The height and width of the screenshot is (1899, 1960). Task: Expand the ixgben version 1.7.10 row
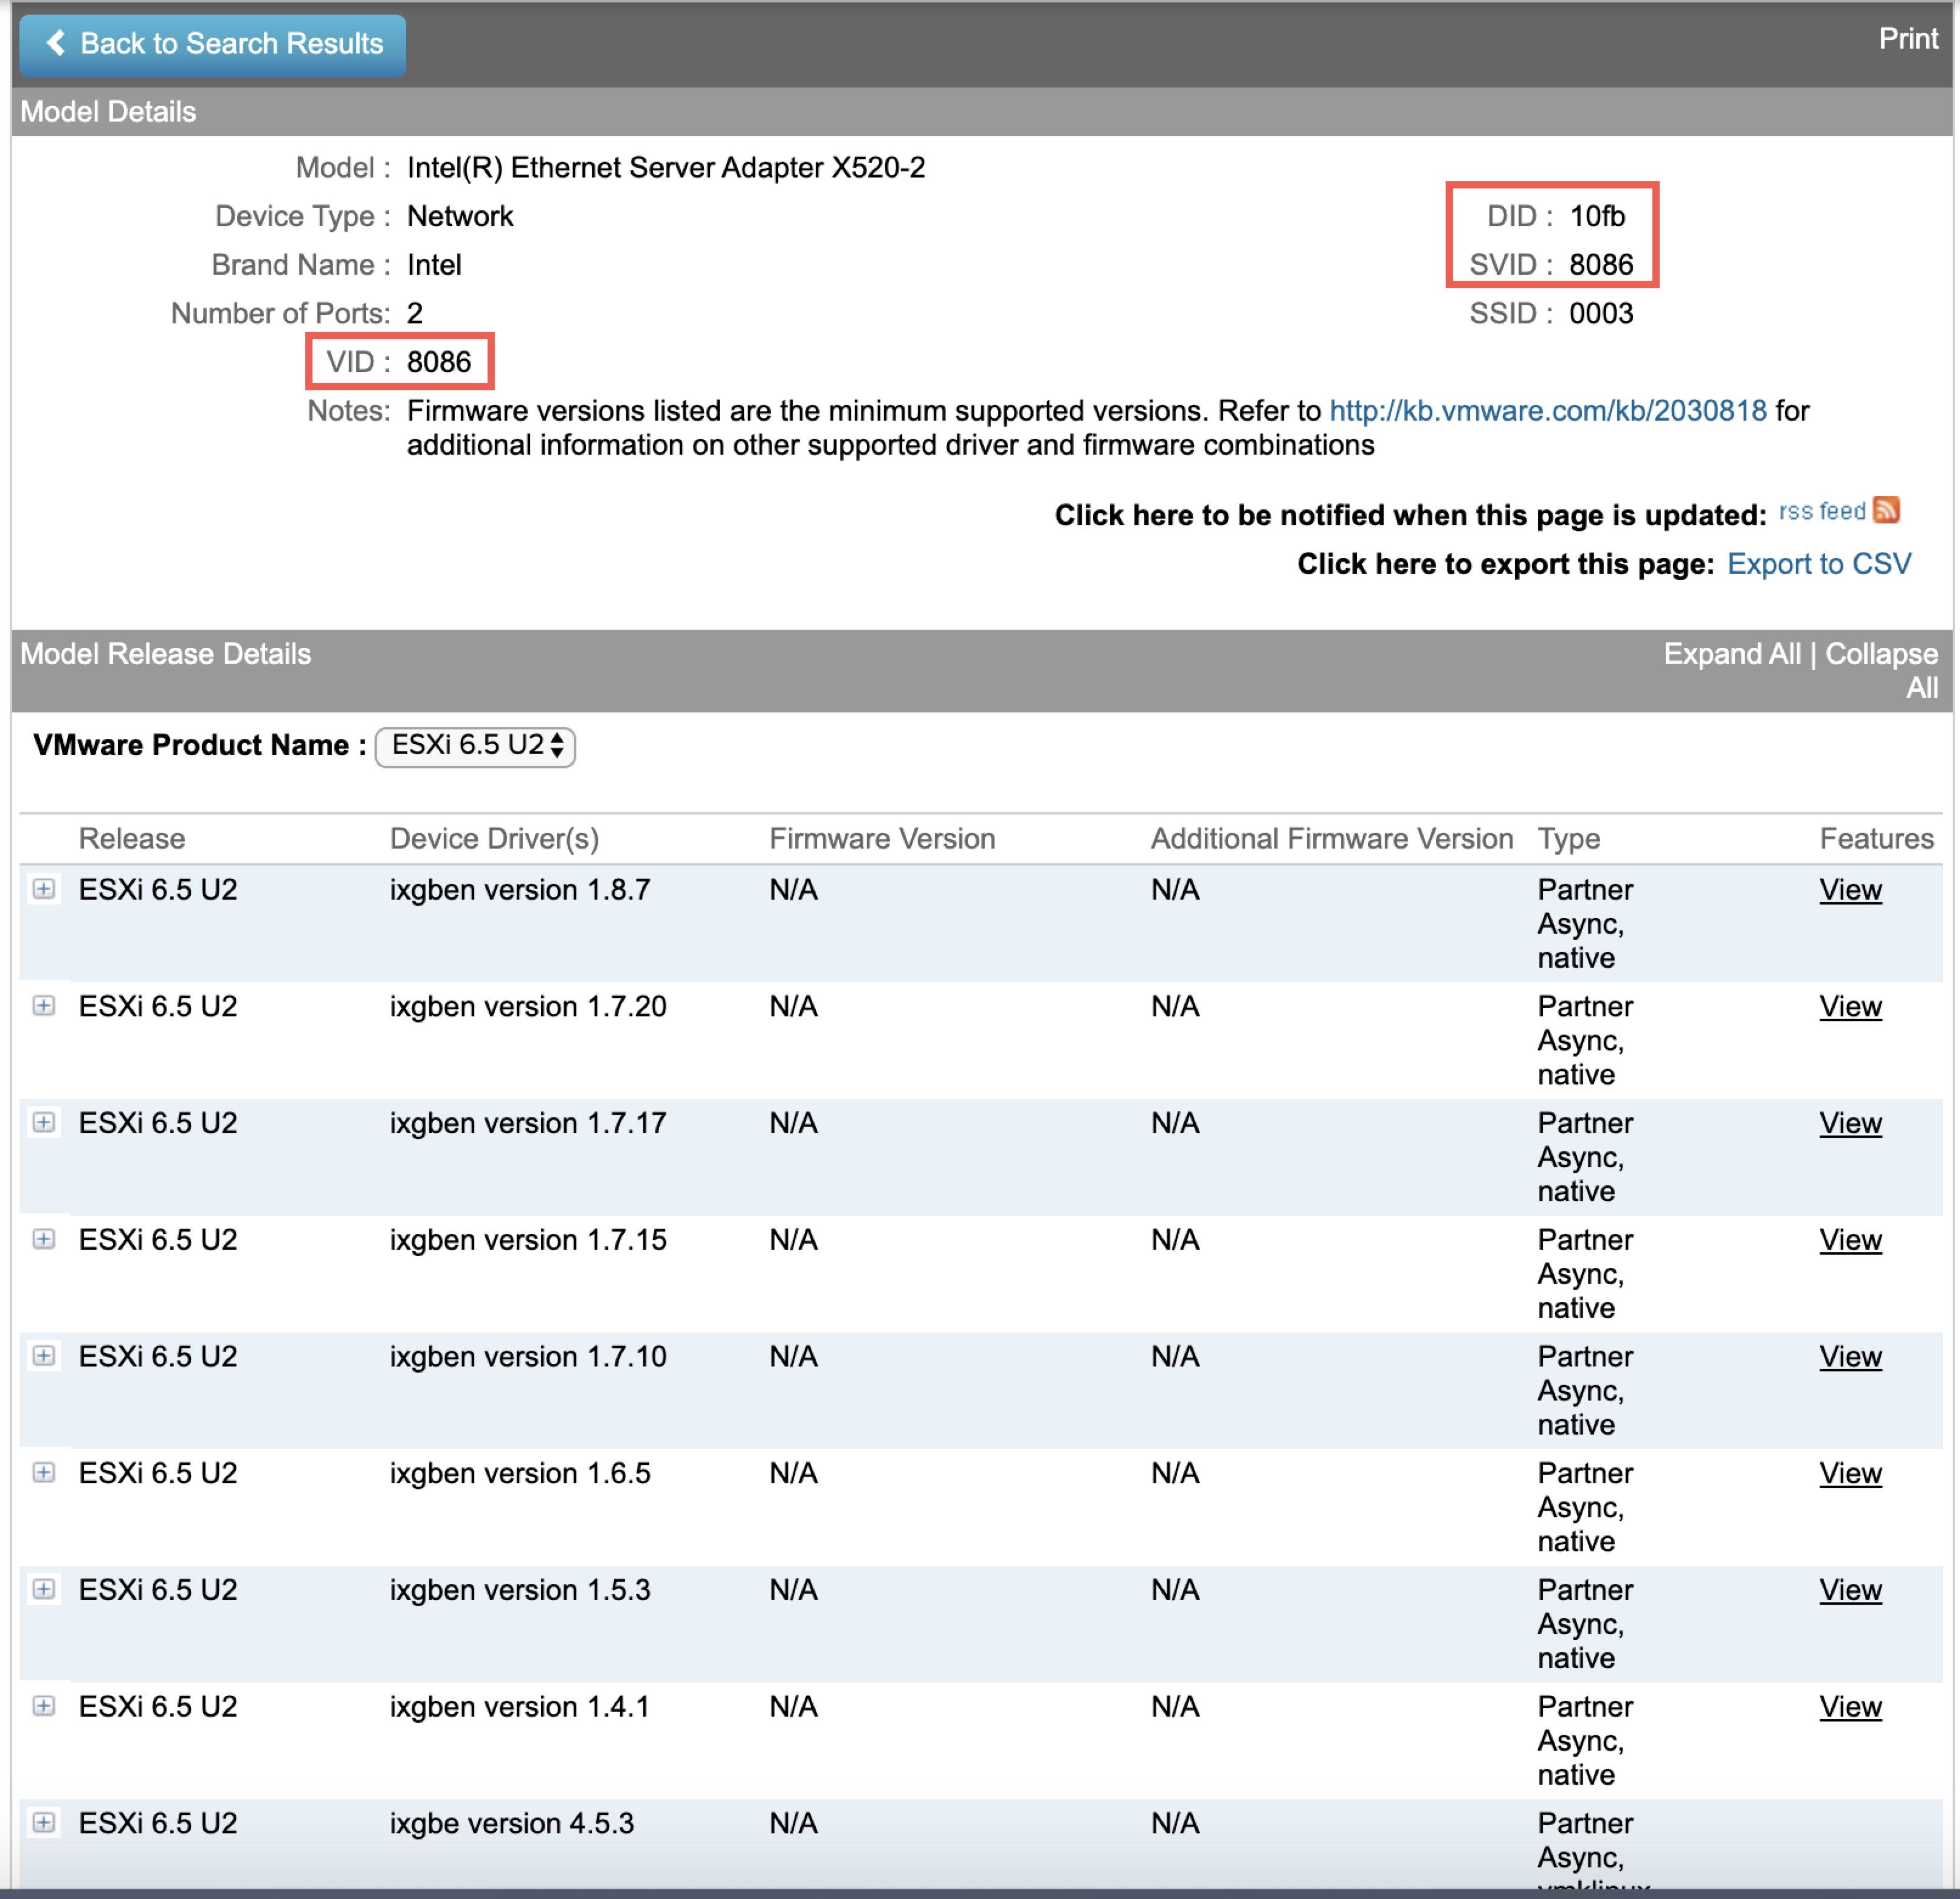pos(43,1356)
